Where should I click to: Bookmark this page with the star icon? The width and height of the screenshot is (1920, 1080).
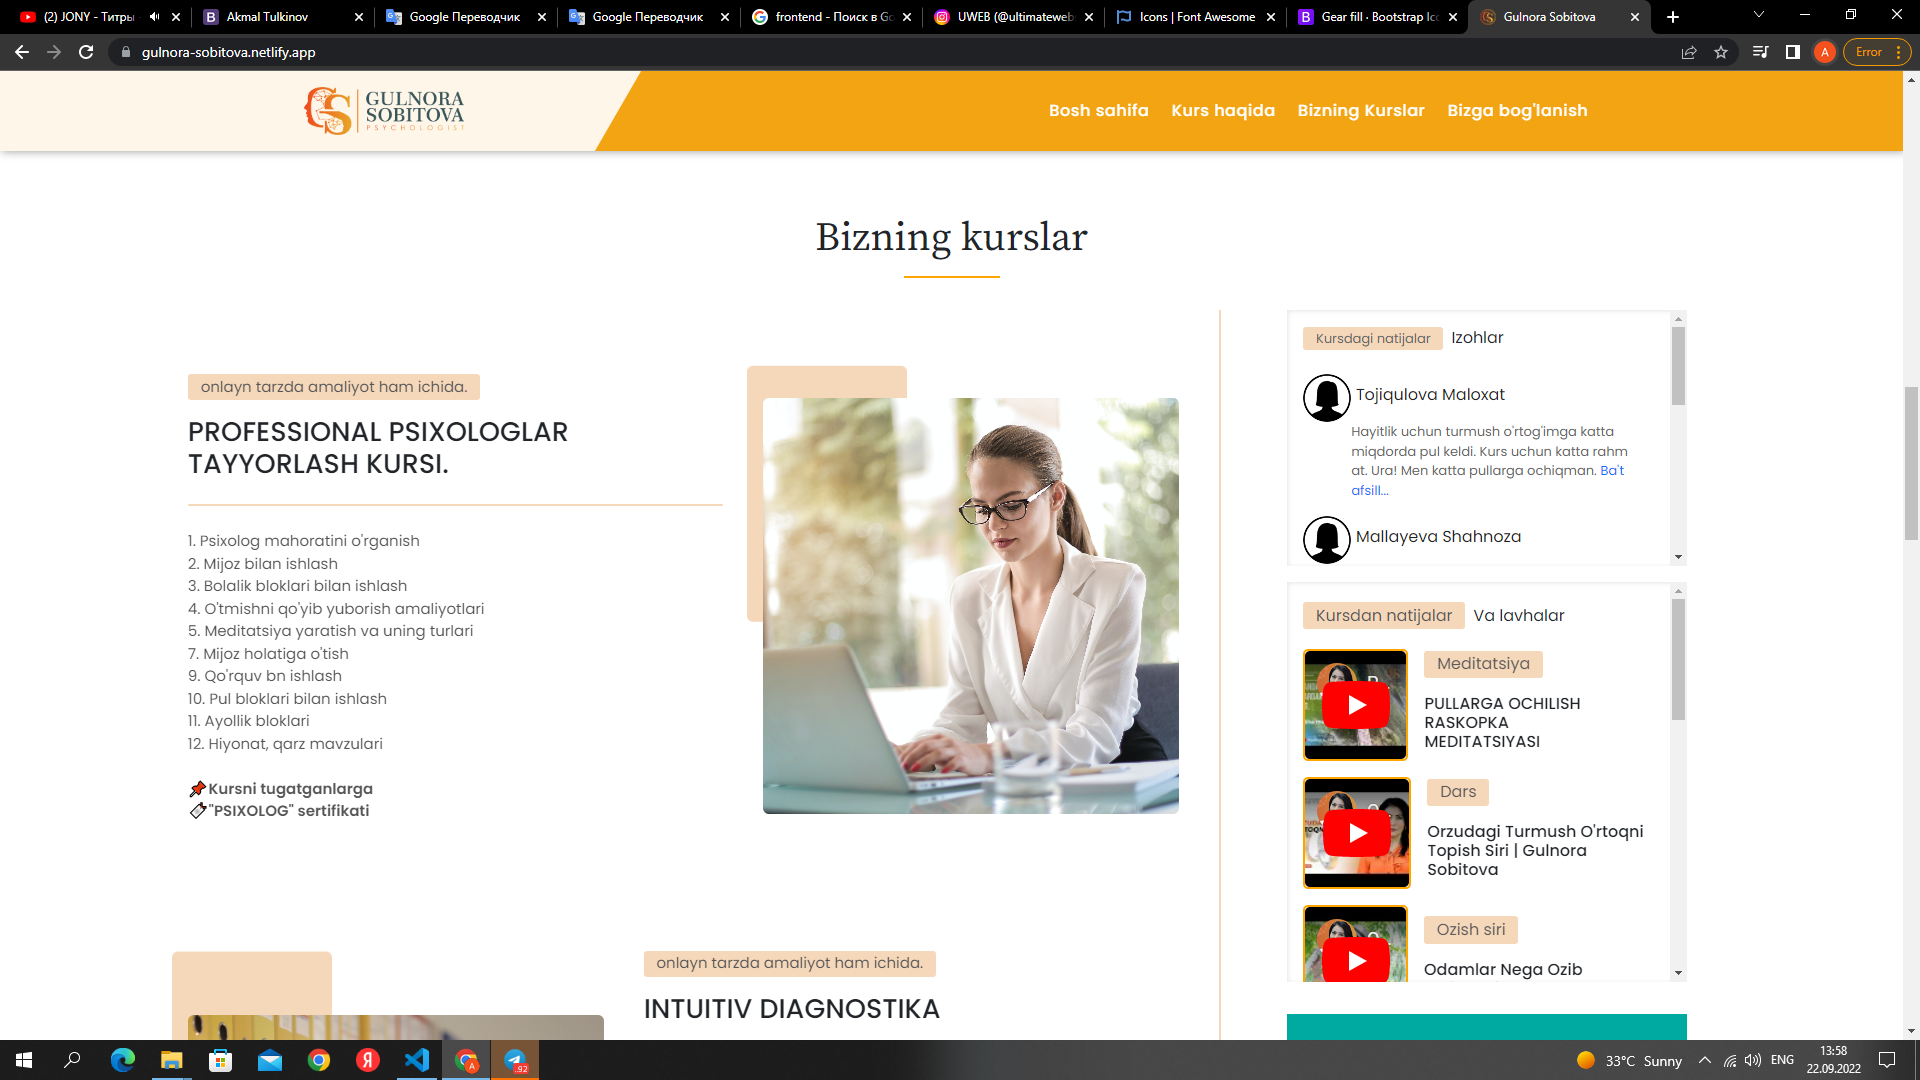[1721, 52]
